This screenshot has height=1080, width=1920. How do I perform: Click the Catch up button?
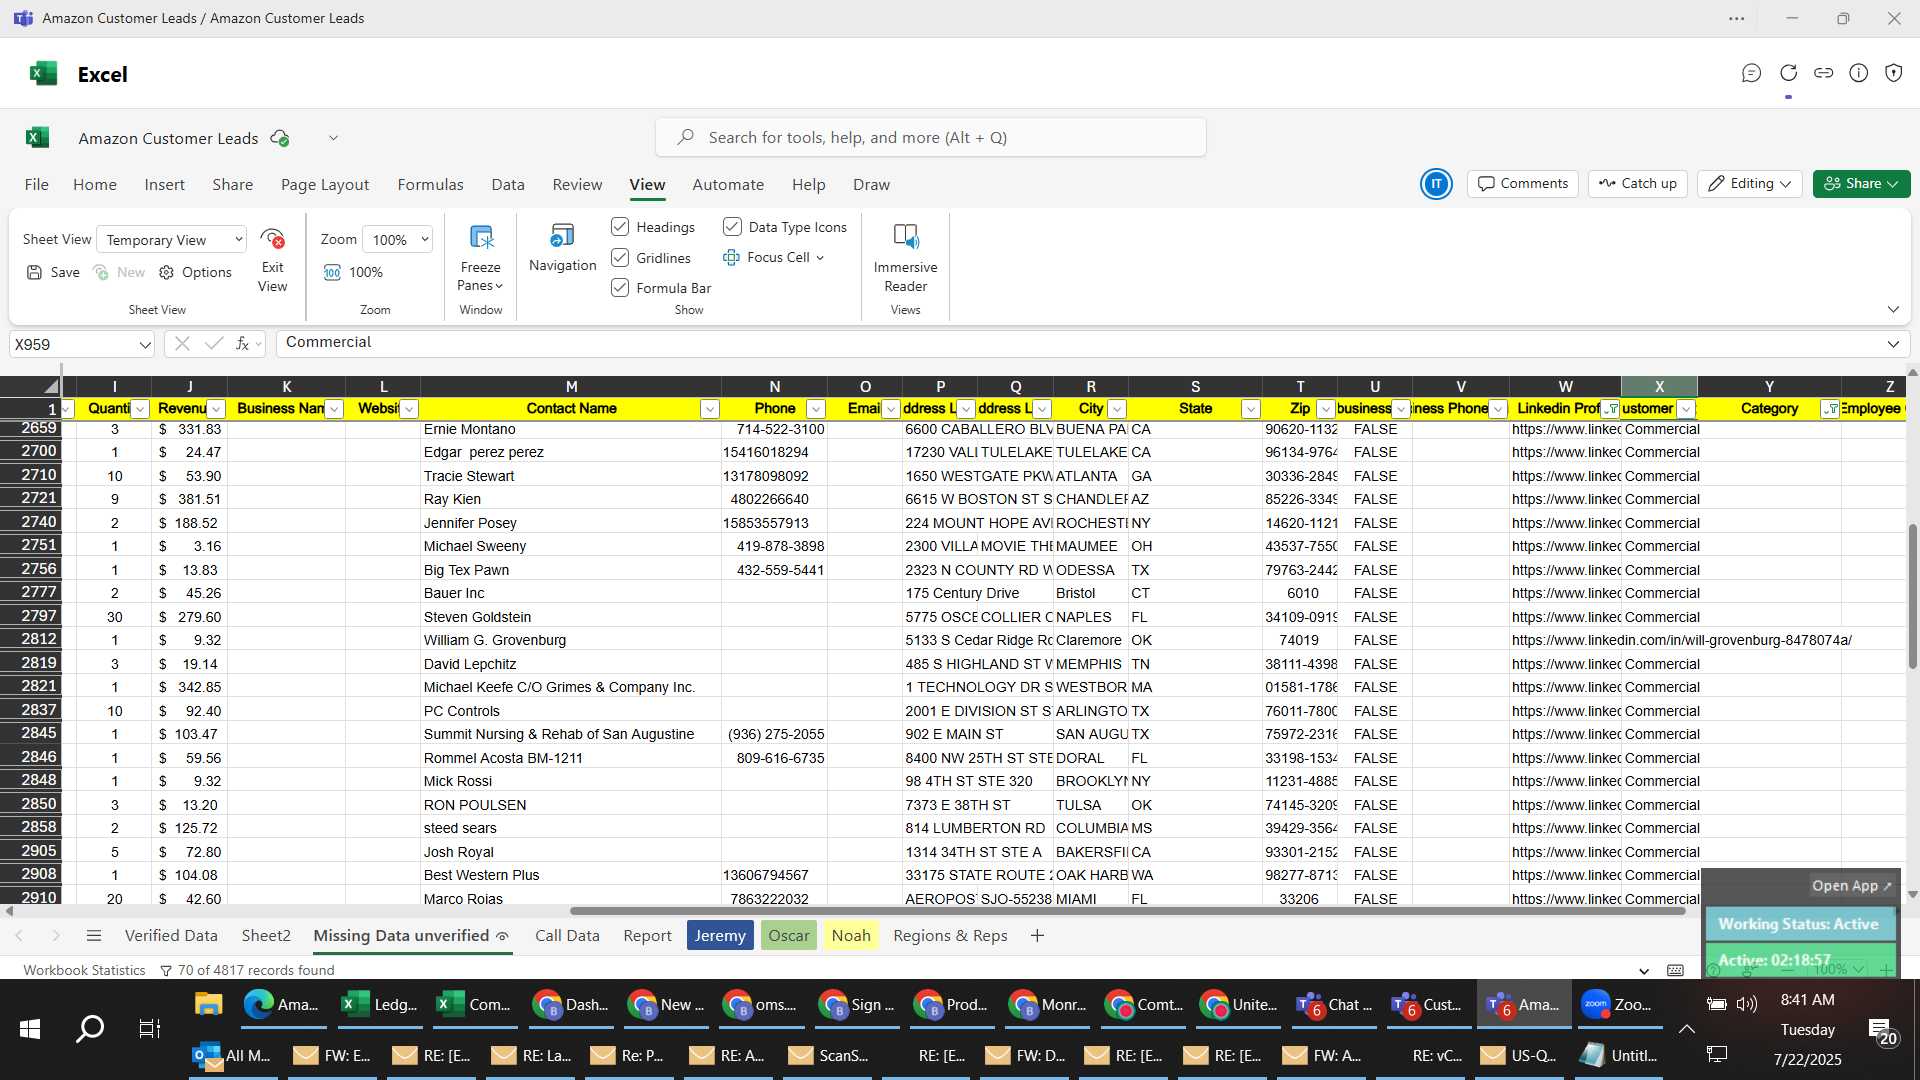1638,184
